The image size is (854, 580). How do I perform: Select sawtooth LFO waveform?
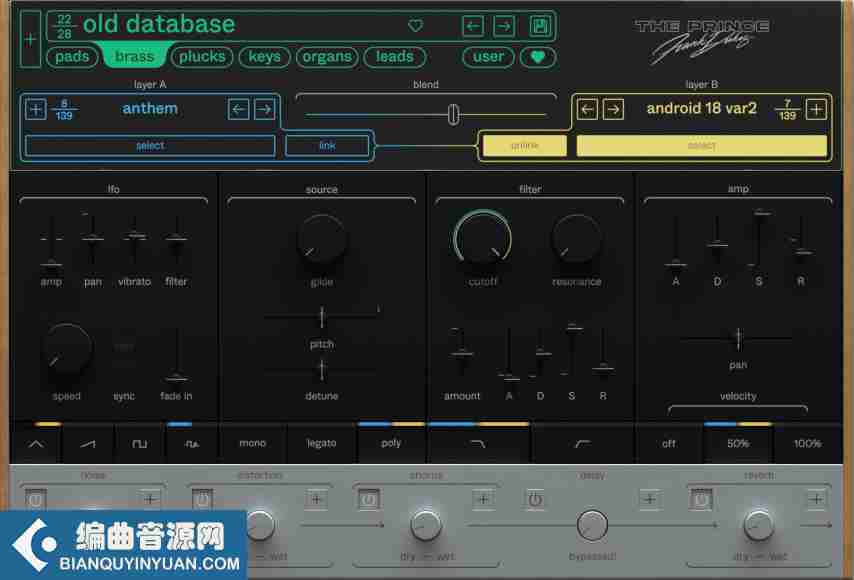pyautogui.click(x=88, y=444)
